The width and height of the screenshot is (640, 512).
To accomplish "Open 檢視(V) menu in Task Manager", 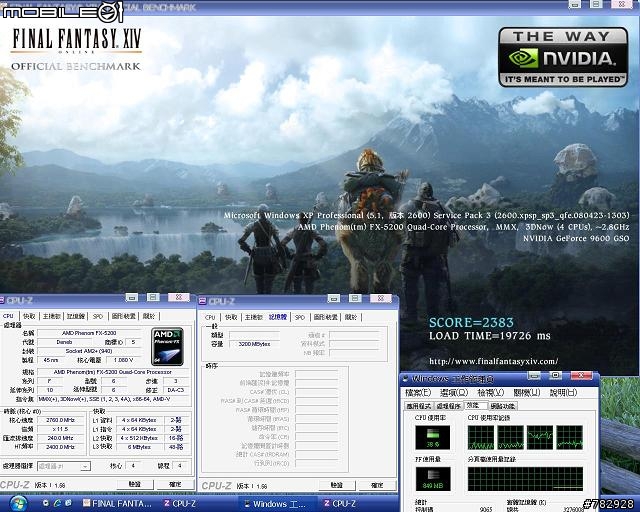I will tap(491, 393).
